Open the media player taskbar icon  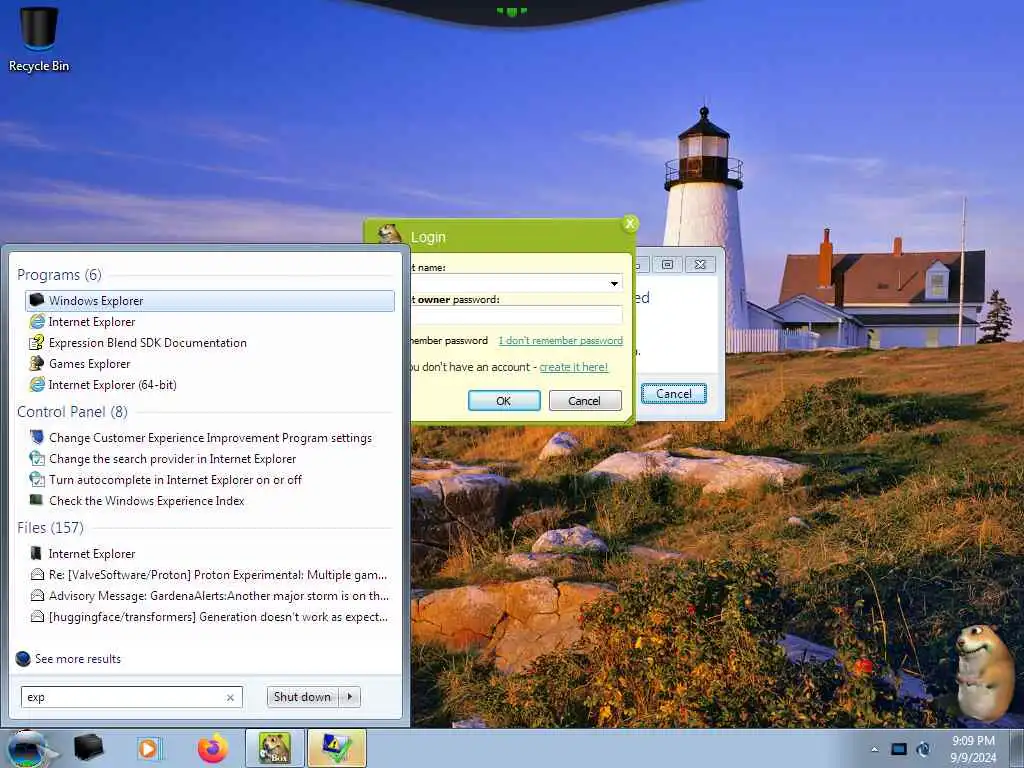pyautogui.click(x=149, y=748)
